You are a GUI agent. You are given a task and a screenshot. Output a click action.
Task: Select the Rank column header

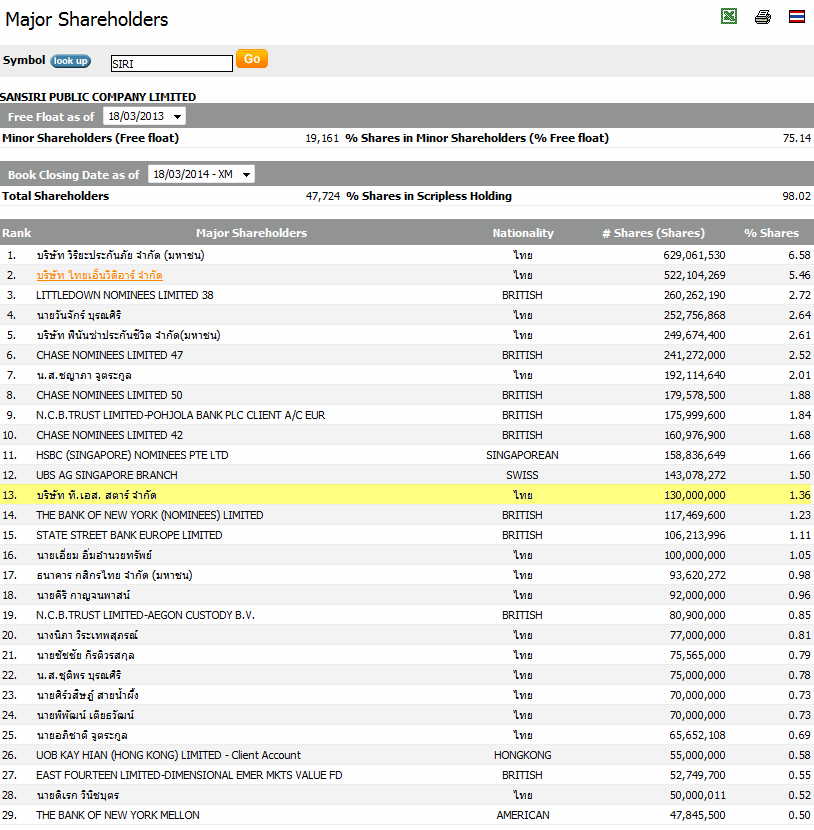[16, 233]
